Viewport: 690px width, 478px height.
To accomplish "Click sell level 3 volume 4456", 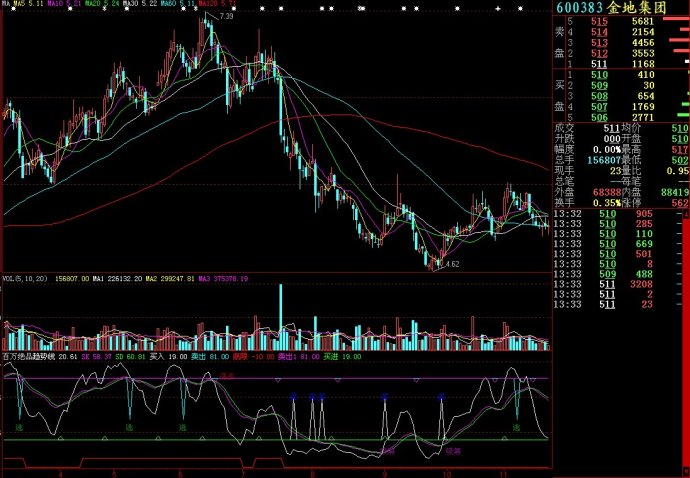I will pyautogui.click(x=643, y=43).
